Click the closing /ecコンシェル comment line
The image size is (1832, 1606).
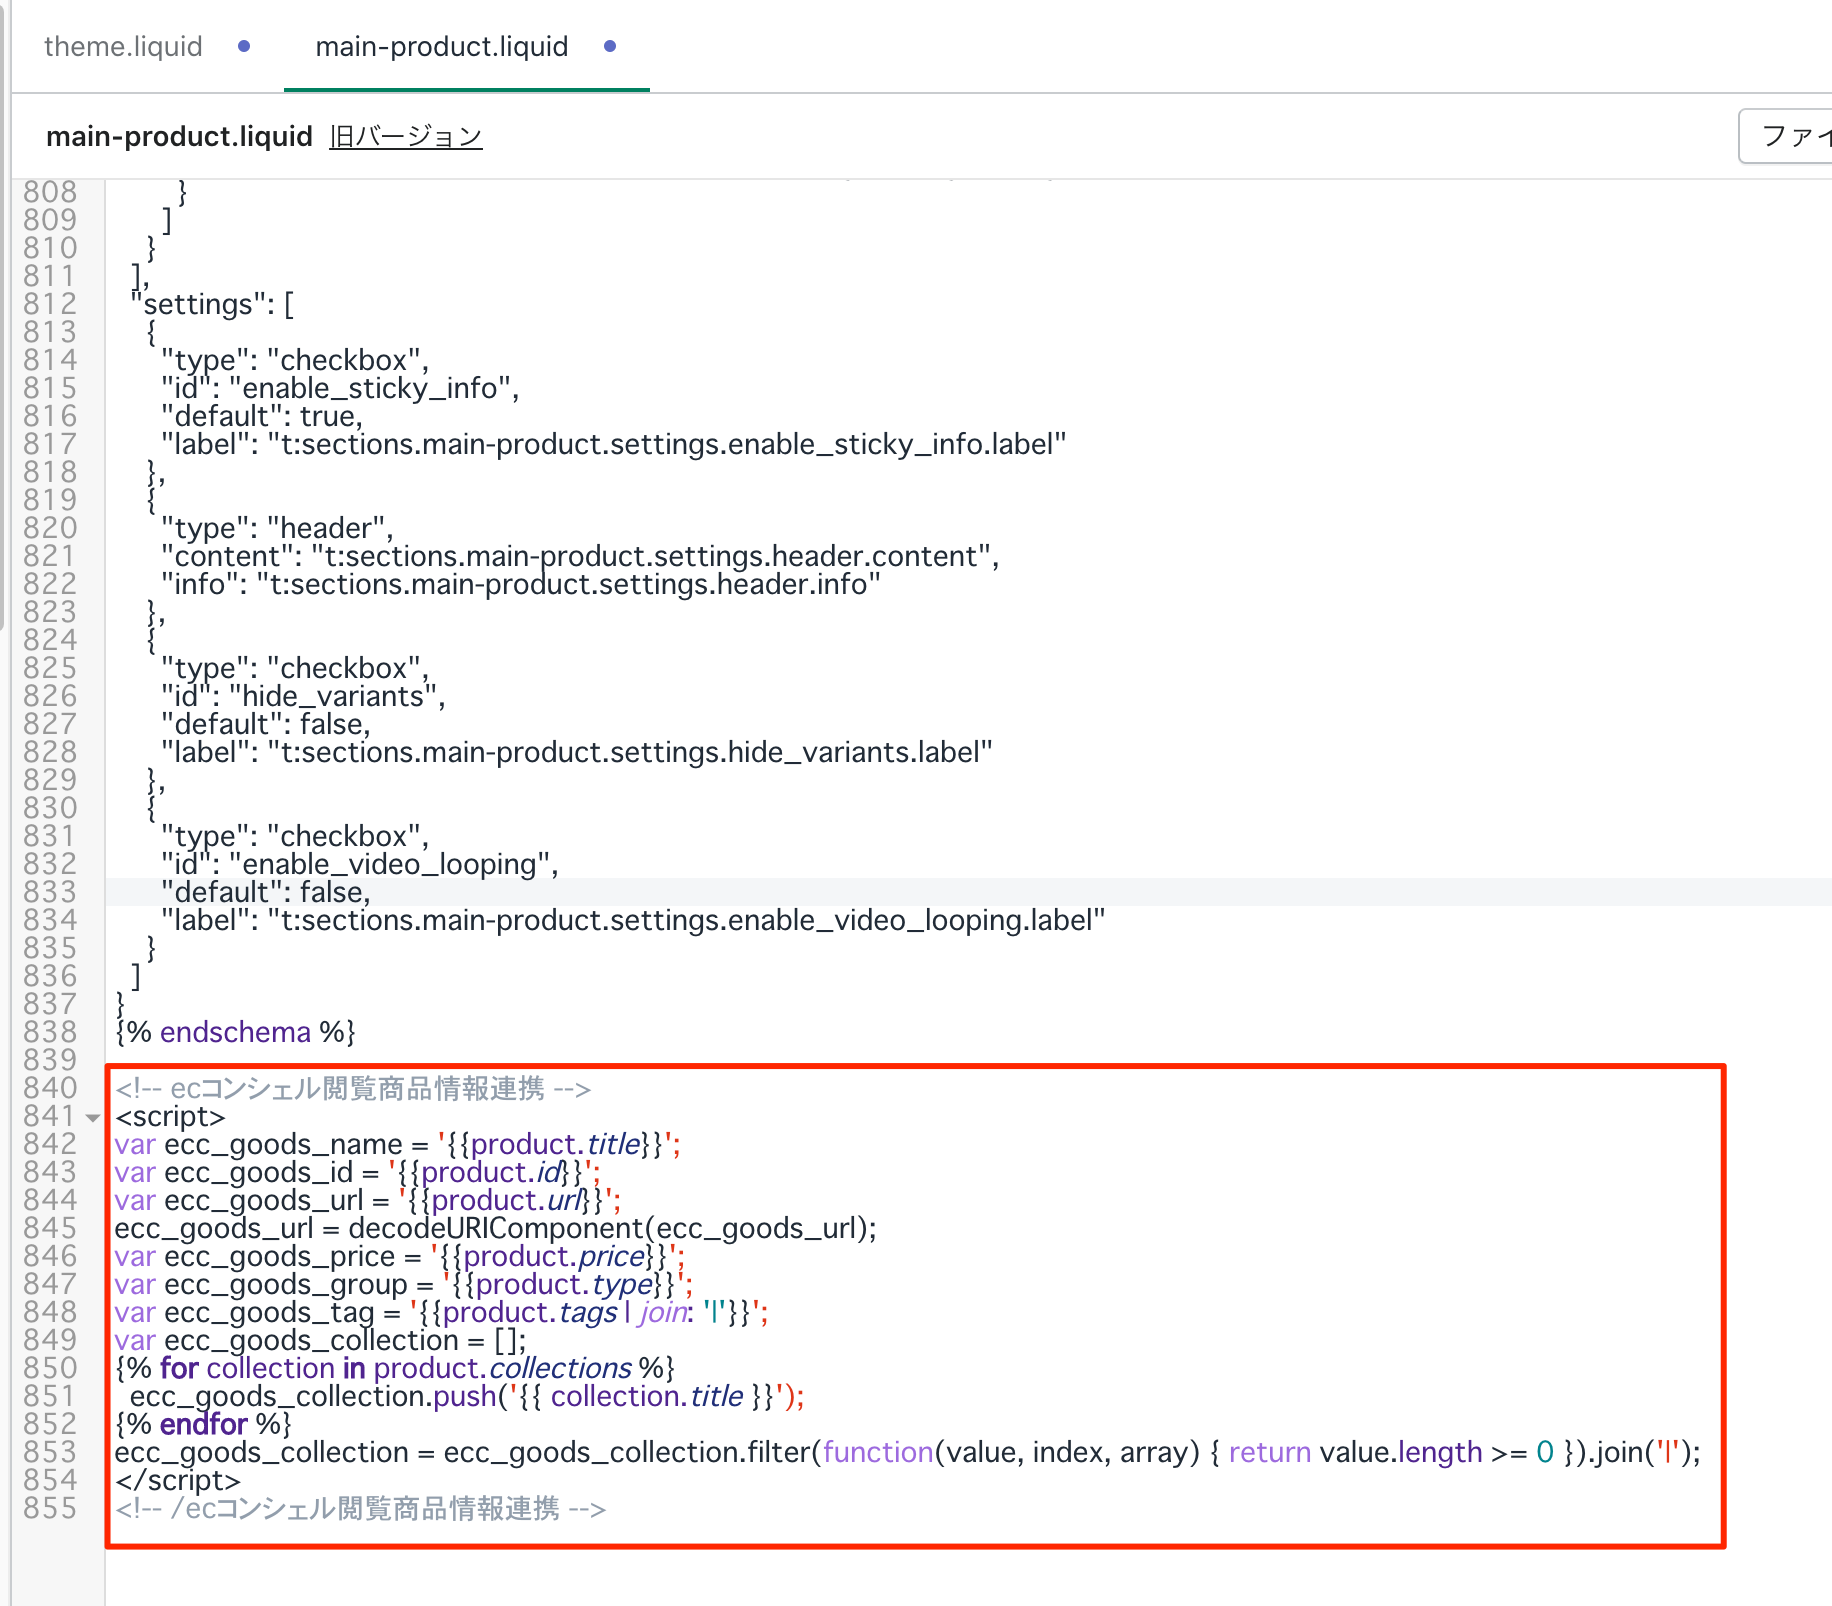click(x=361, y=1507)
